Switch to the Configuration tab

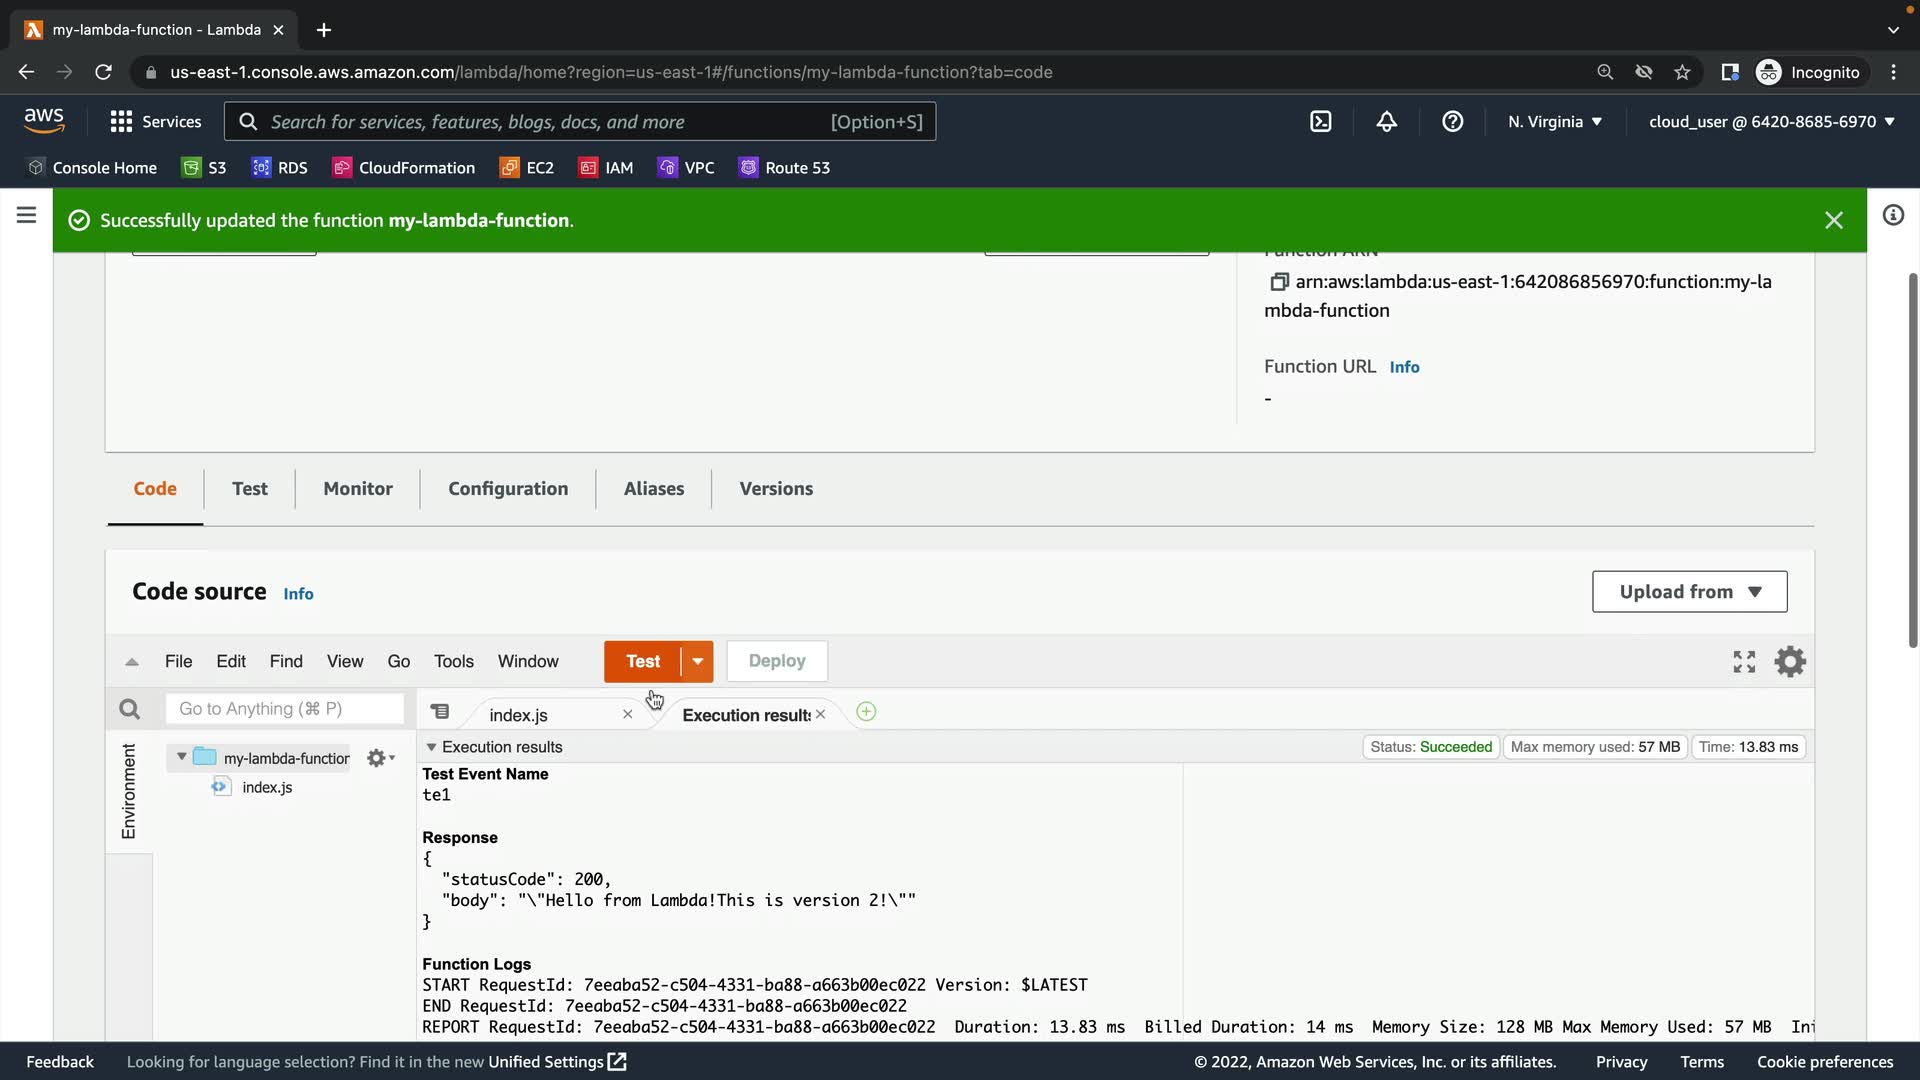(508, 489)
